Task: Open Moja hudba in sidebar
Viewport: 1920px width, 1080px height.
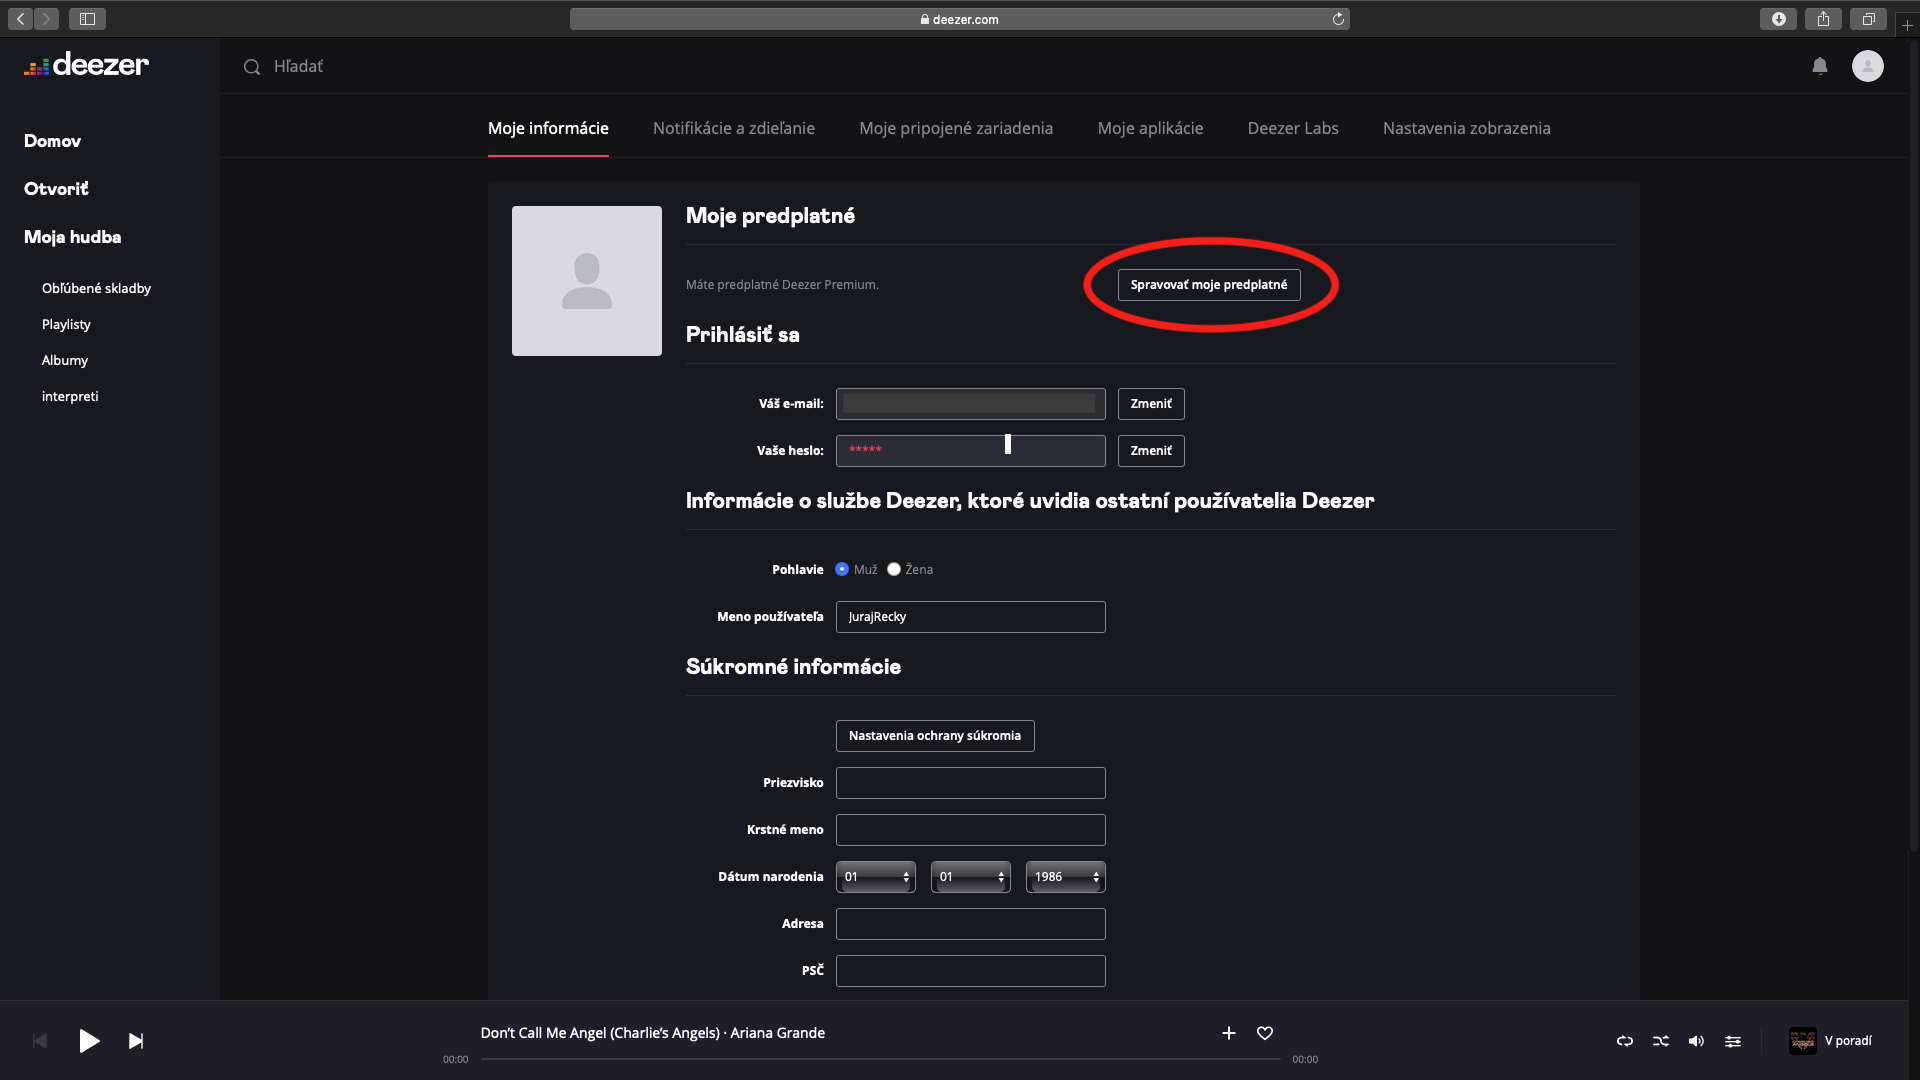Action: [72, 237]
